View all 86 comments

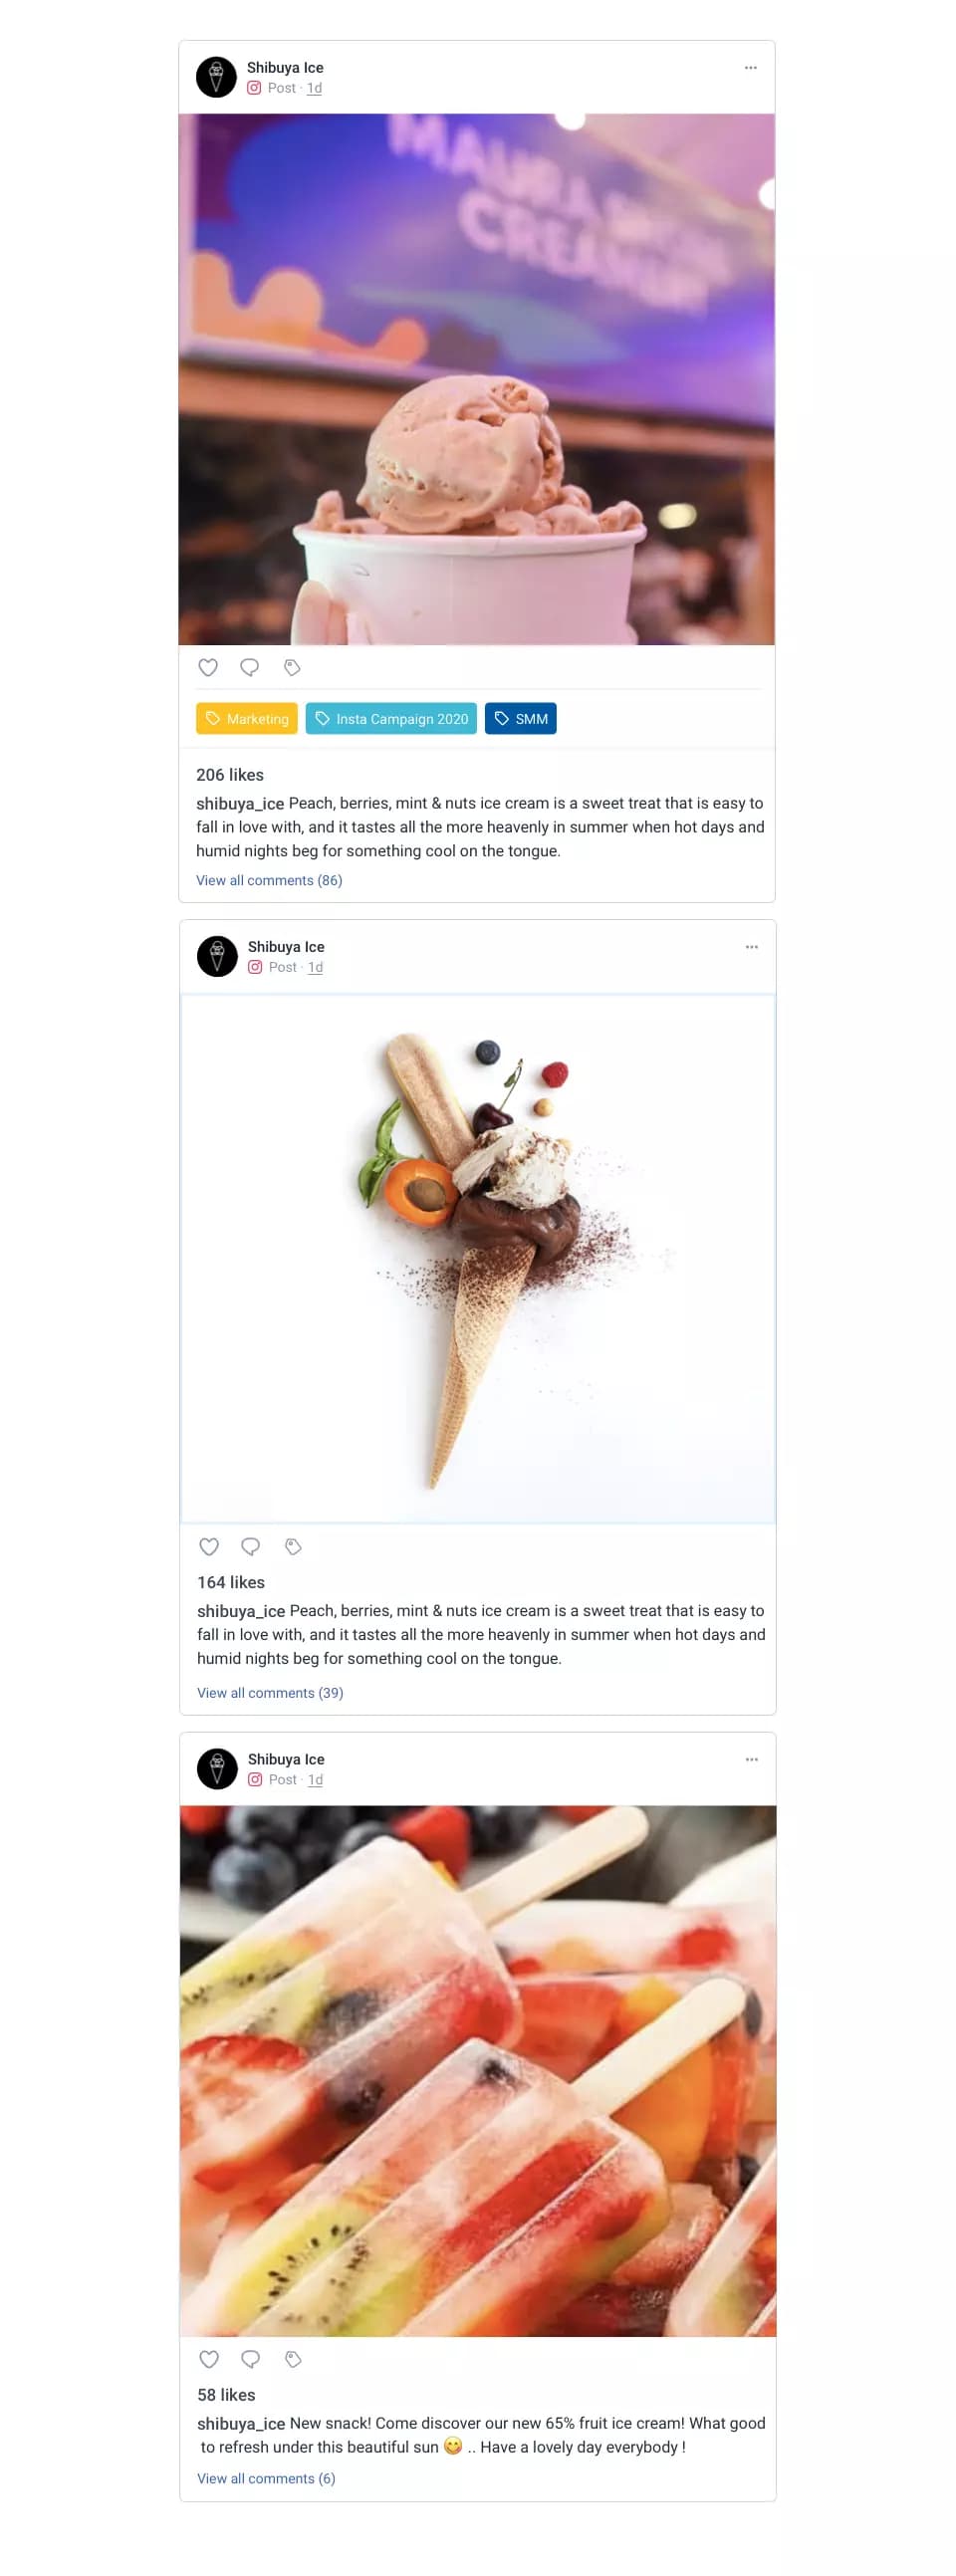[x=269, y=880]
